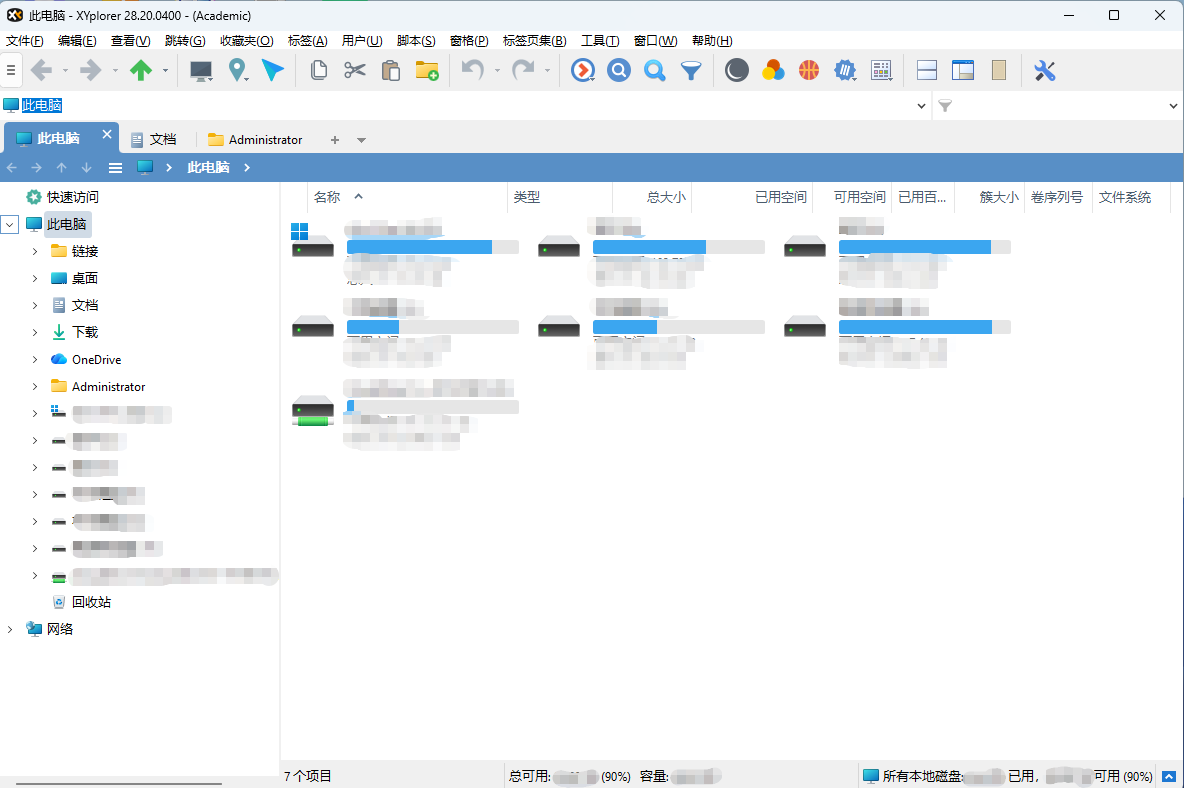Create a new folder with toolbar icon
The image size is (1184, 788).
point(427,71)
